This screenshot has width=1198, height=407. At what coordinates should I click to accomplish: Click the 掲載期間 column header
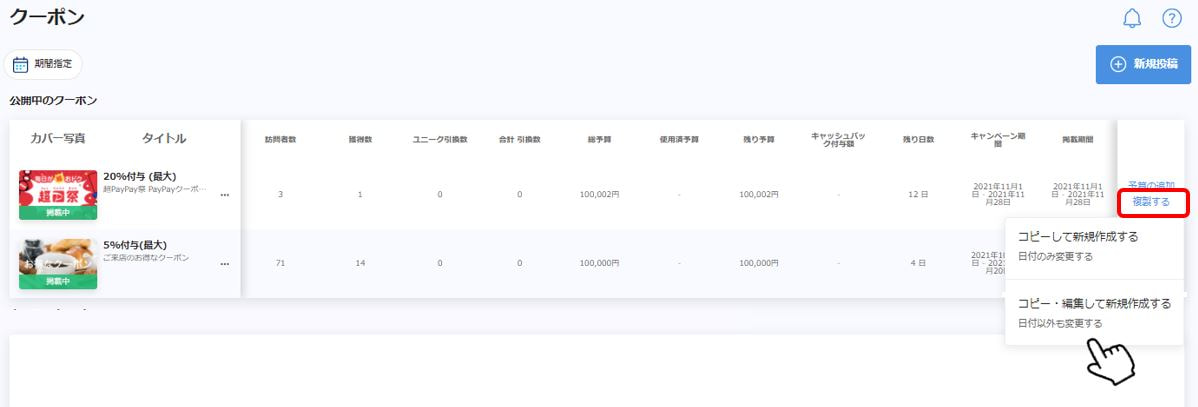pyautogui.click(x=1077, y=139)
